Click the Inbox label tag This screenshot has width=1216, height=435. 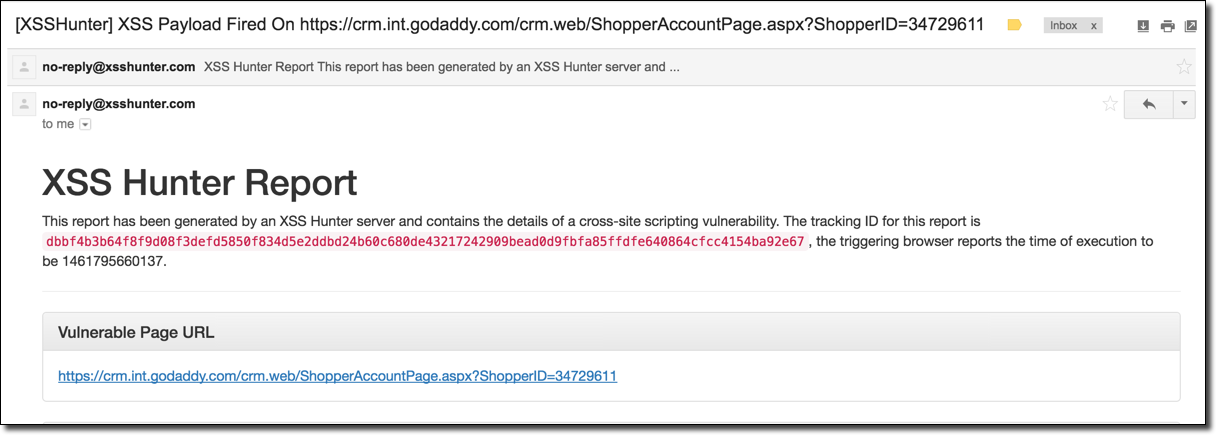click(1063, 26)
